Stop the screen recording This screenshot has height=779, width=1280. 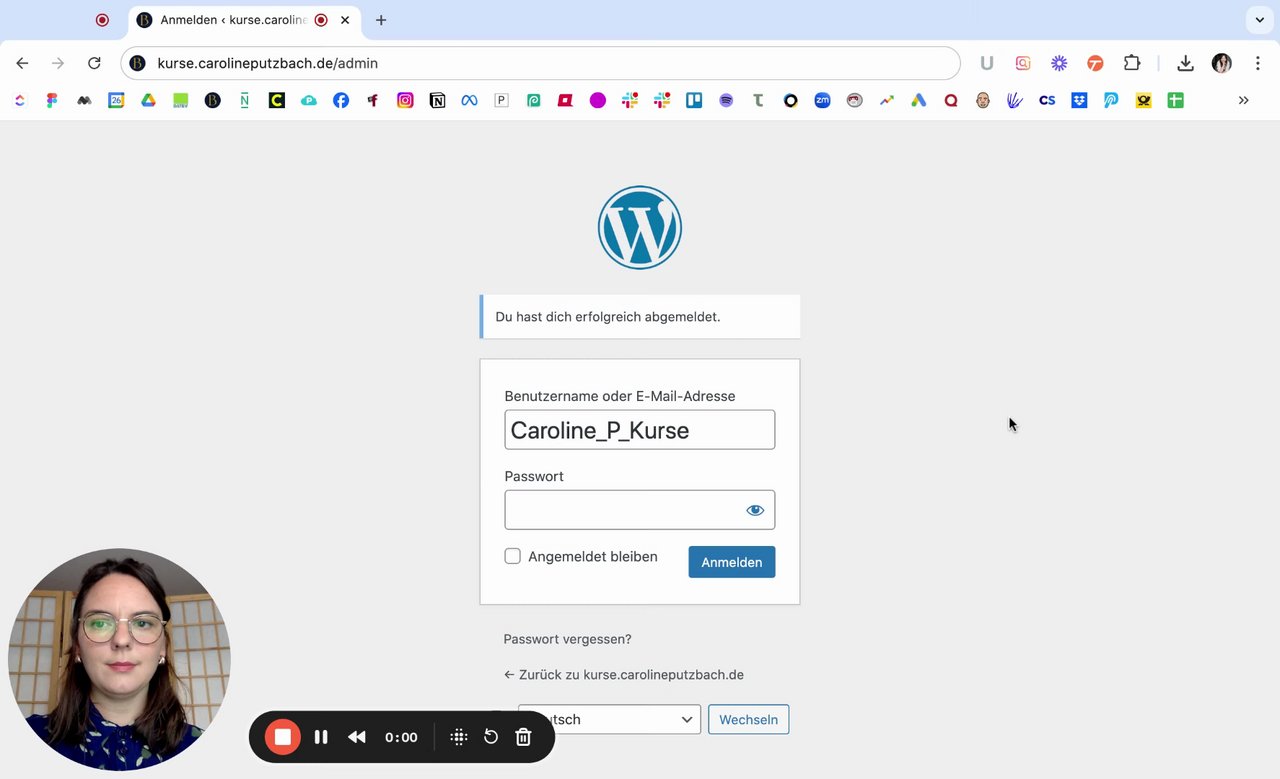[x=283, y=737]
